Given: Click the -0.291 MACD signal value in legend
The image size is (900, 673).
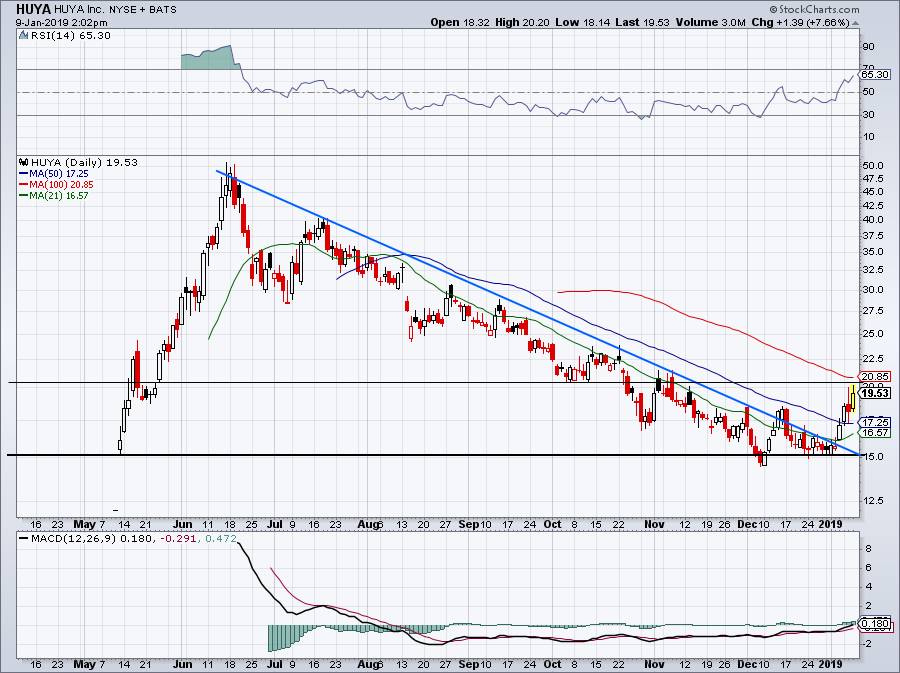Looking at the screenshot, I should (x=177, y=539).
